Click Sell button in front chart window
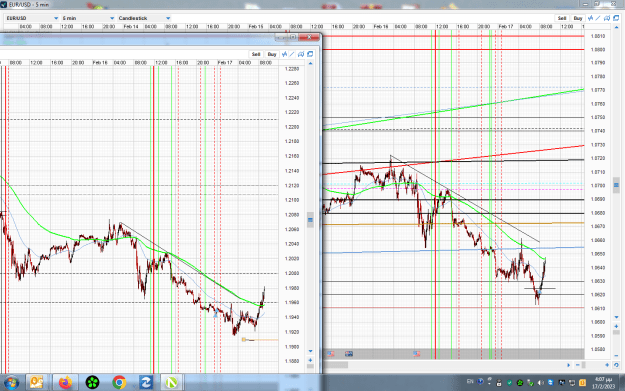Screen dimensions: 625x391 coord(256,54)
